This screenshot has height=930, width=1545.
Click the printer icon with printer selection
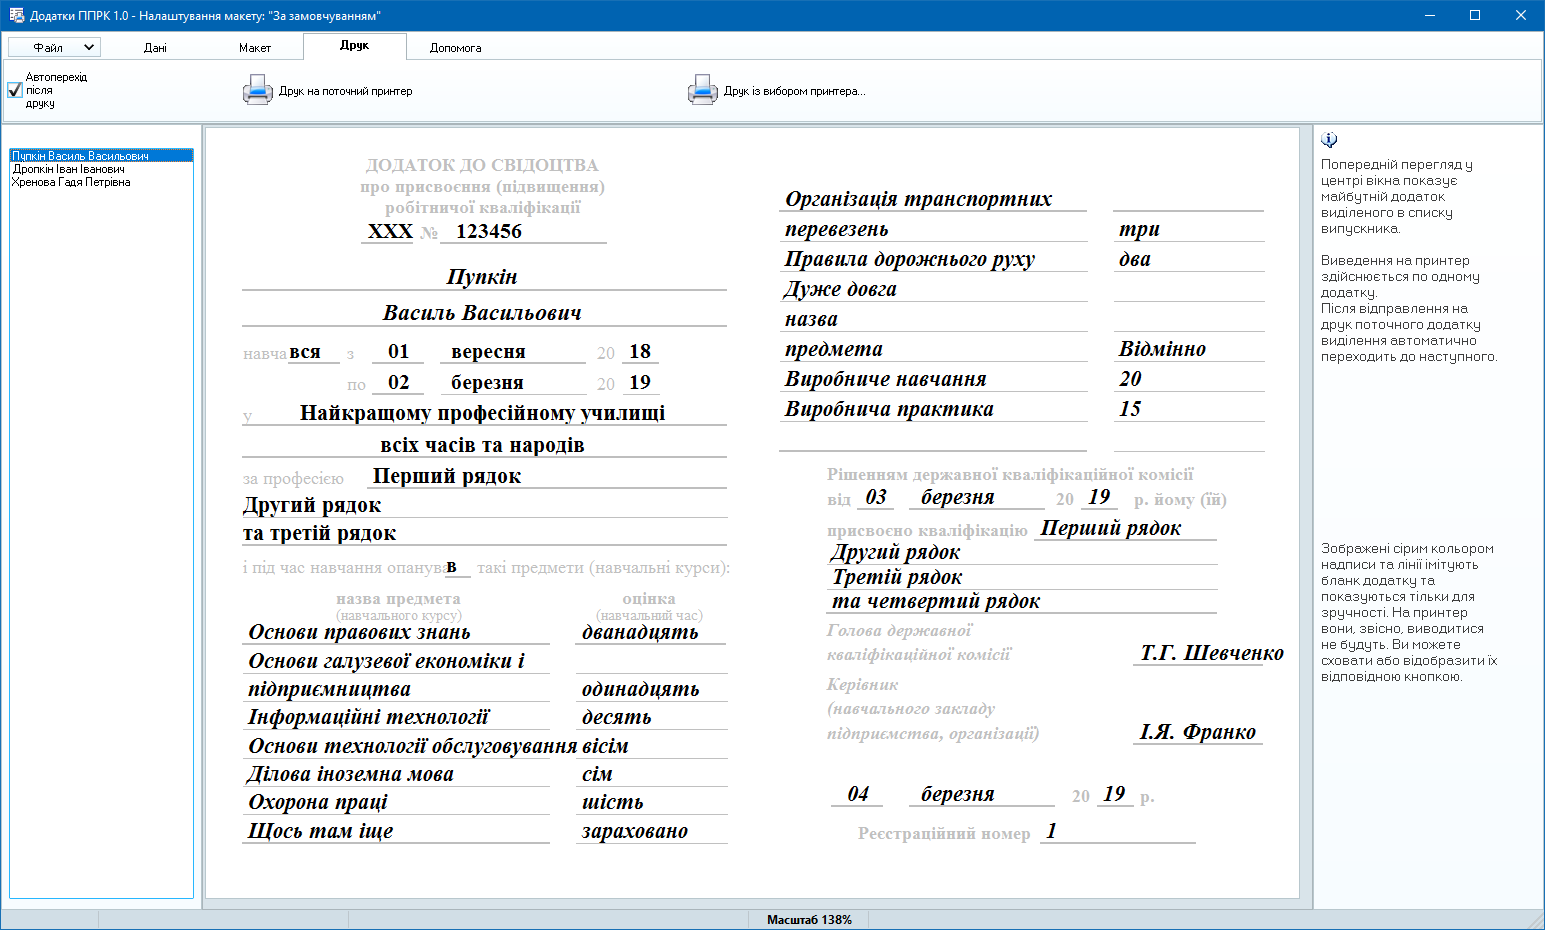[702, 91]
